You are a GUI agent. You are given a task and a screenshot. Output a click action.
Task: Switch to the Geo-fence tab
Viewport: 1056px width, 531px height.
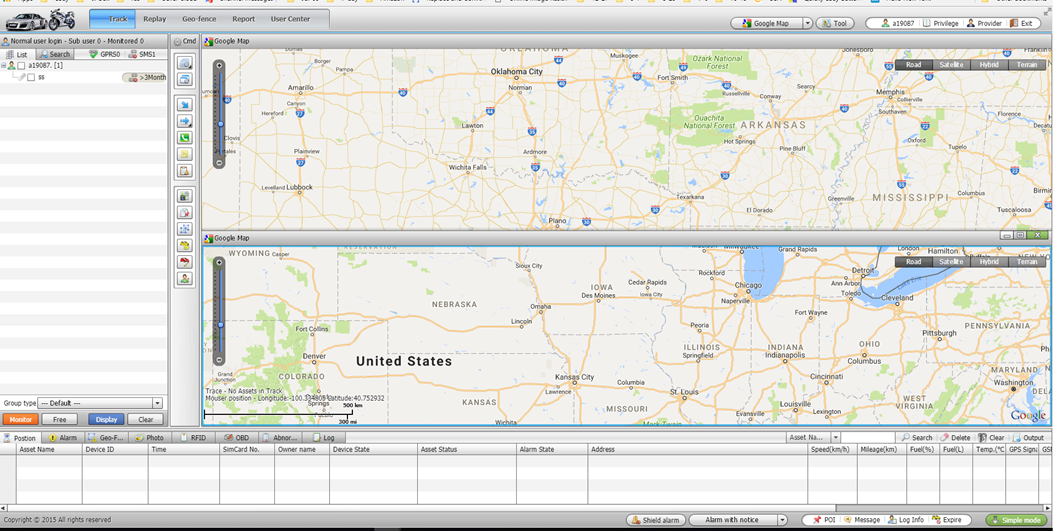(x=199, y=19)
